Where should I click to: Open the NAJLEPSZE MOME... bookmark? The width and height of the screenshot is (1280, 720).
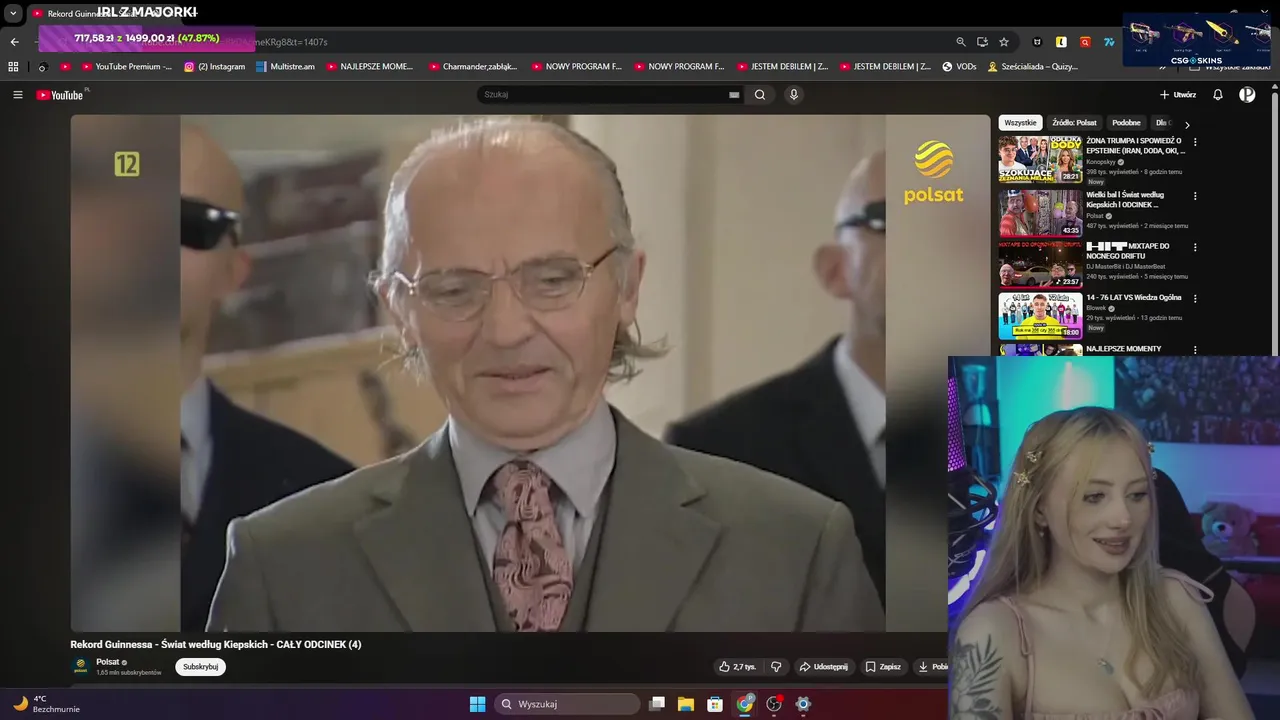coord(370,67)
